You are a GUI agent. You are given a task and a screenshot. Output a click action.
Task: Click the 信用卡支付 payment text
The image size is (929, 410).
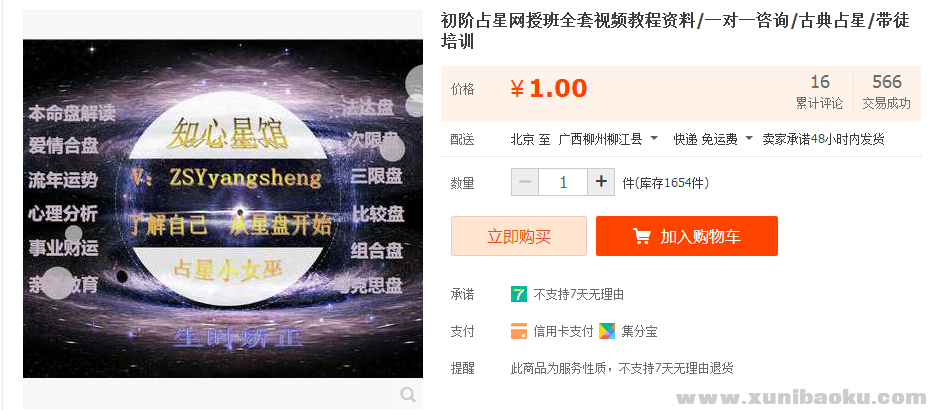563,331
